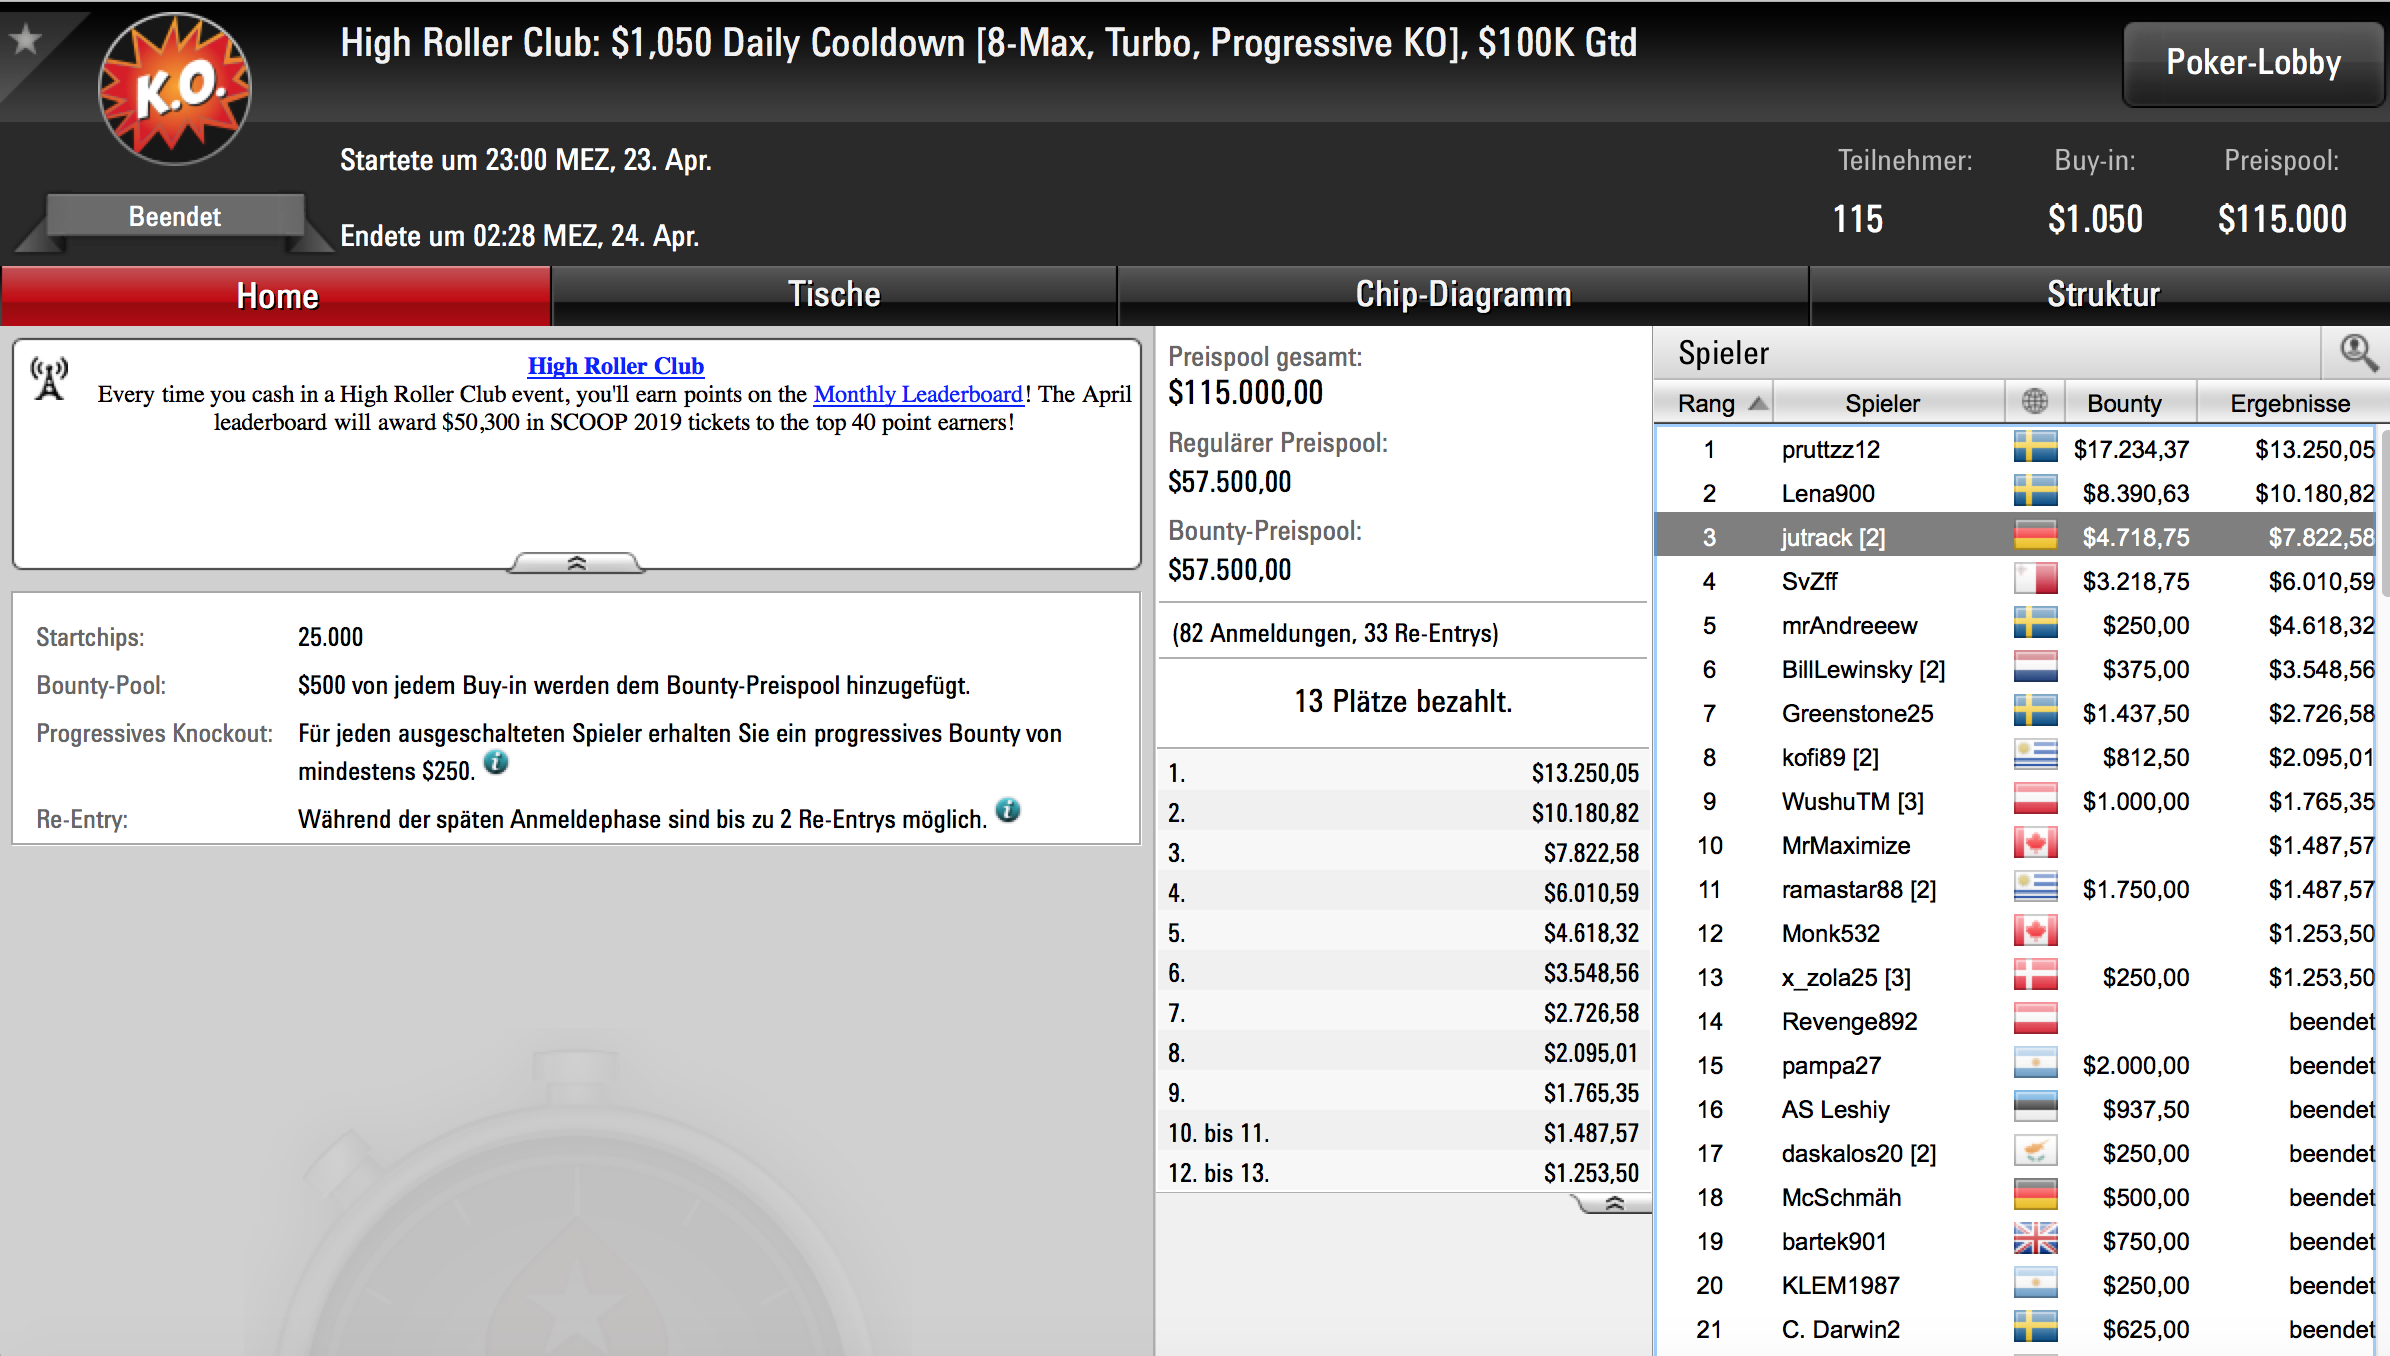Collapse the prize payout list
The image size is (2390, 1356).
[x=1613, y=1204]
